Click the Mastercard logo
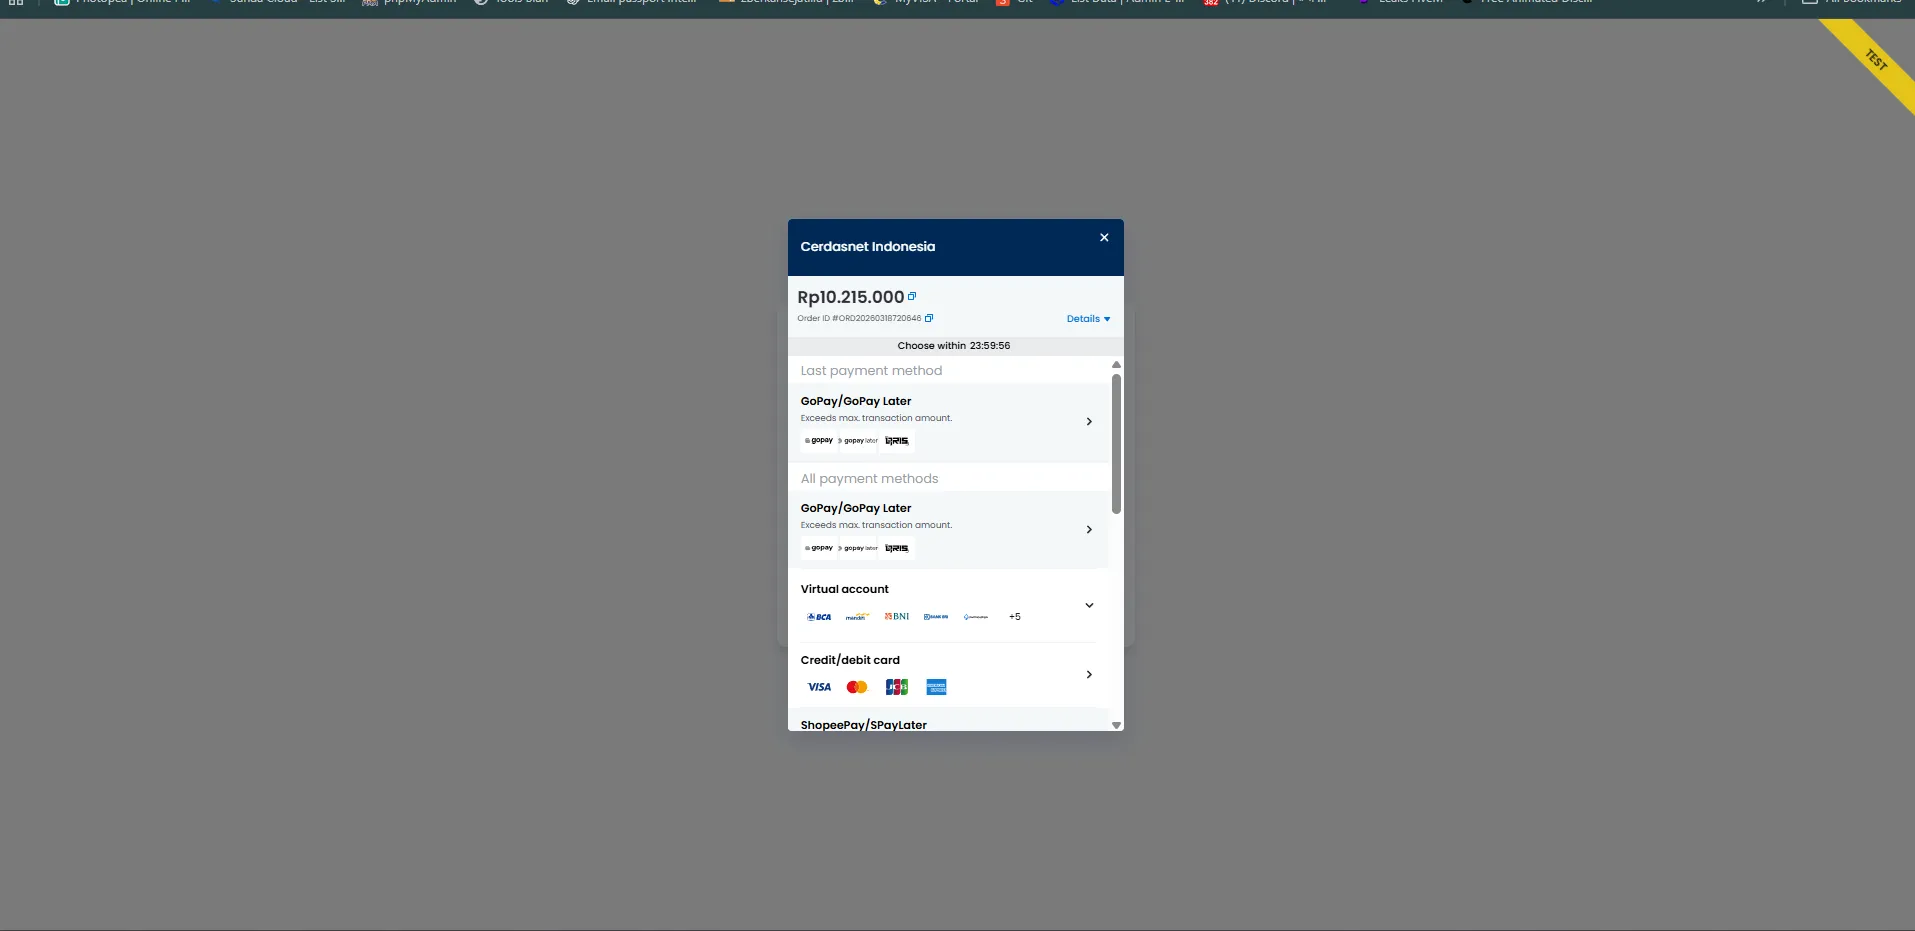The width and height of the screenshot is (1915, 931). (x=857, y=687)
